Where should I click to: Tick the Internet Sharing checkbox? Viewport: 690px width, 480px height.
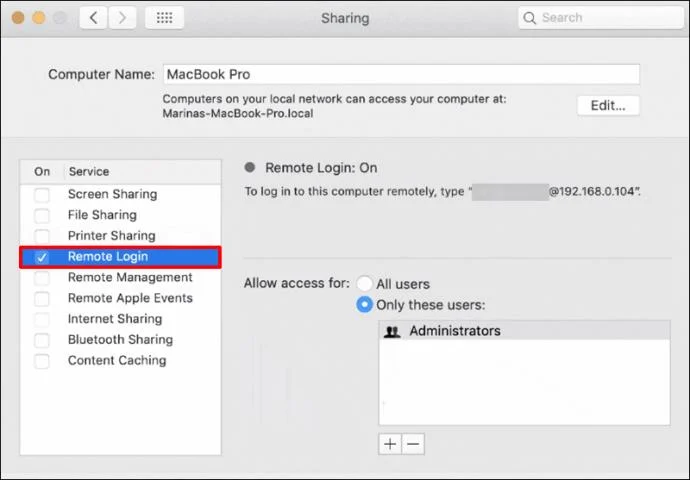42,319
